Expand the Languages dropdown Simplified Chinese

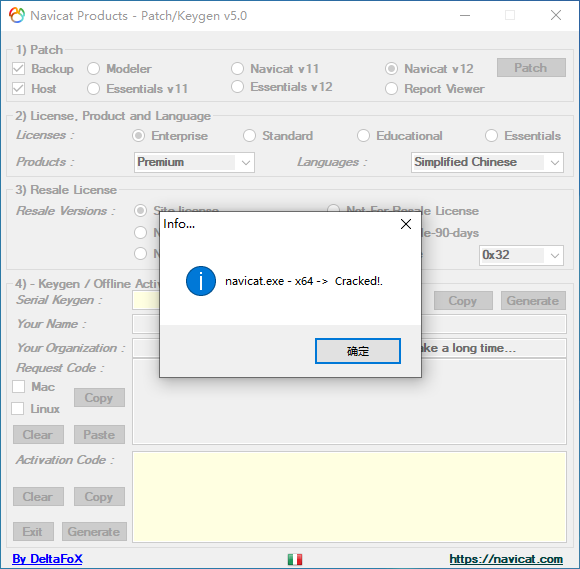(x=487, y=162)
